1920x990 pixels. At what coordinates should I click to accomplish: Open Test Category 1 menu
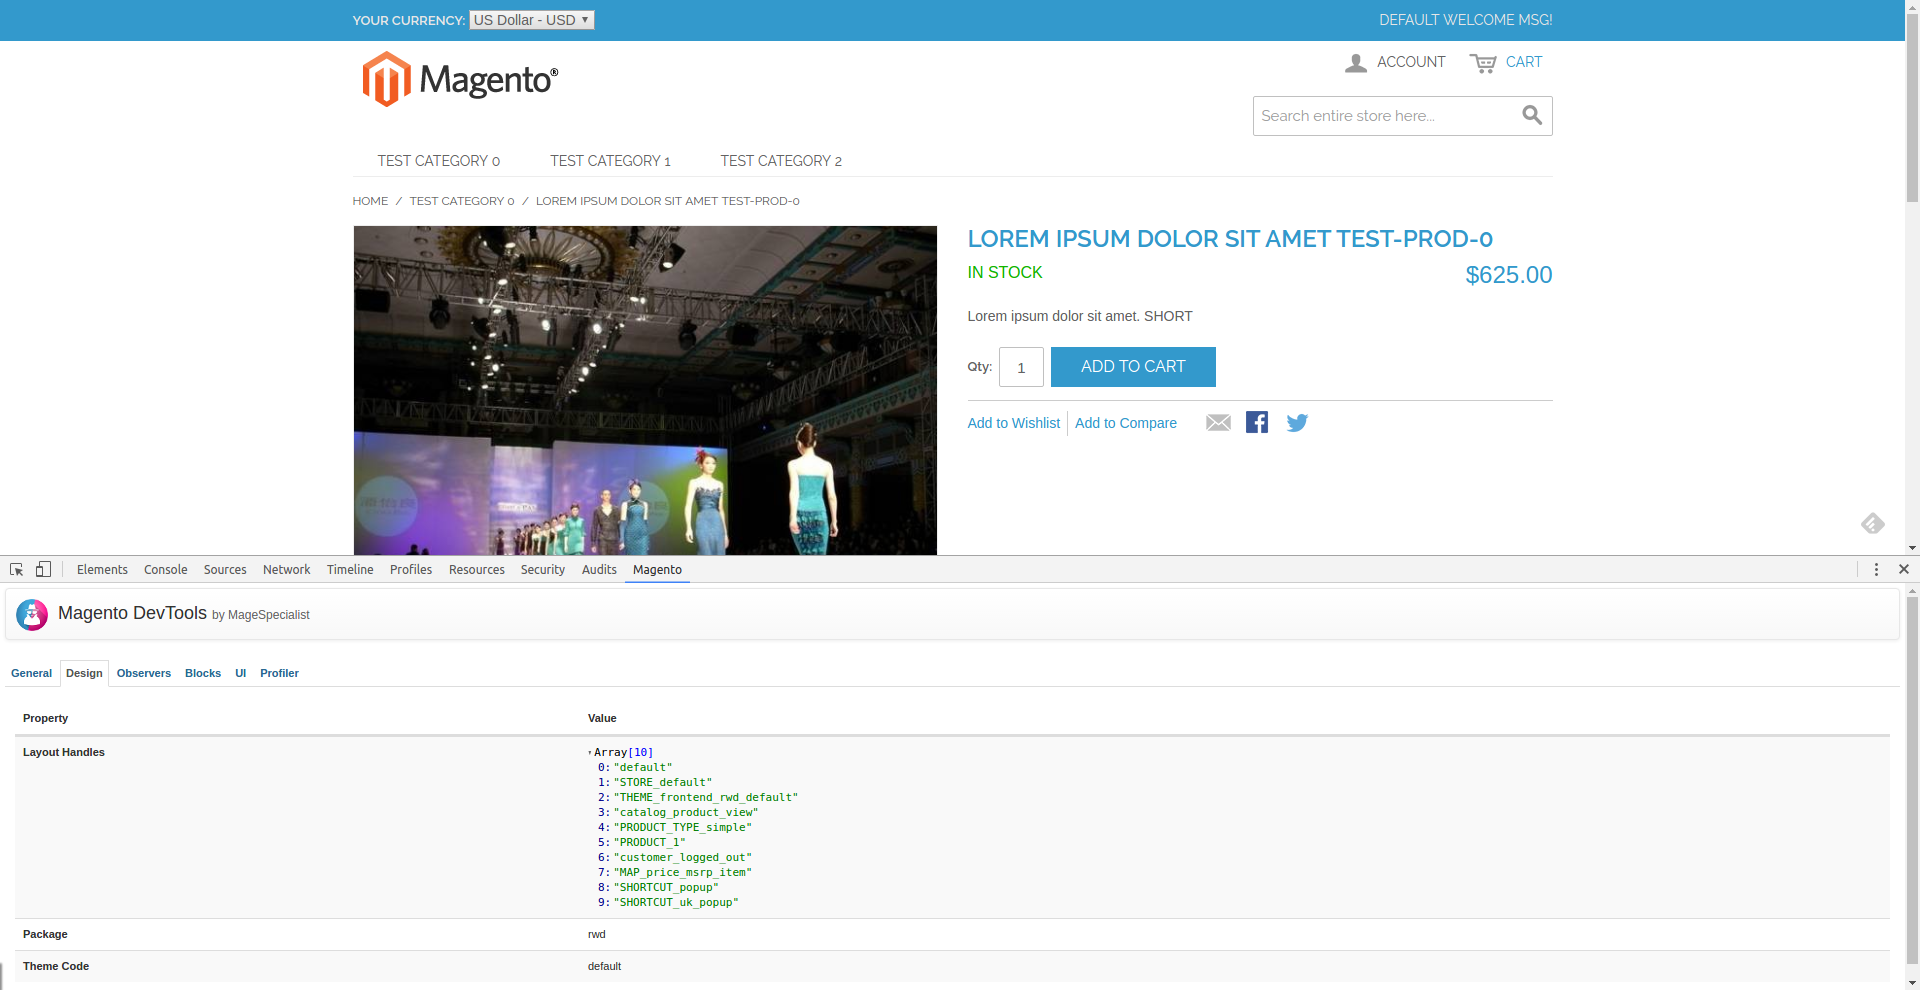(610, 161)
